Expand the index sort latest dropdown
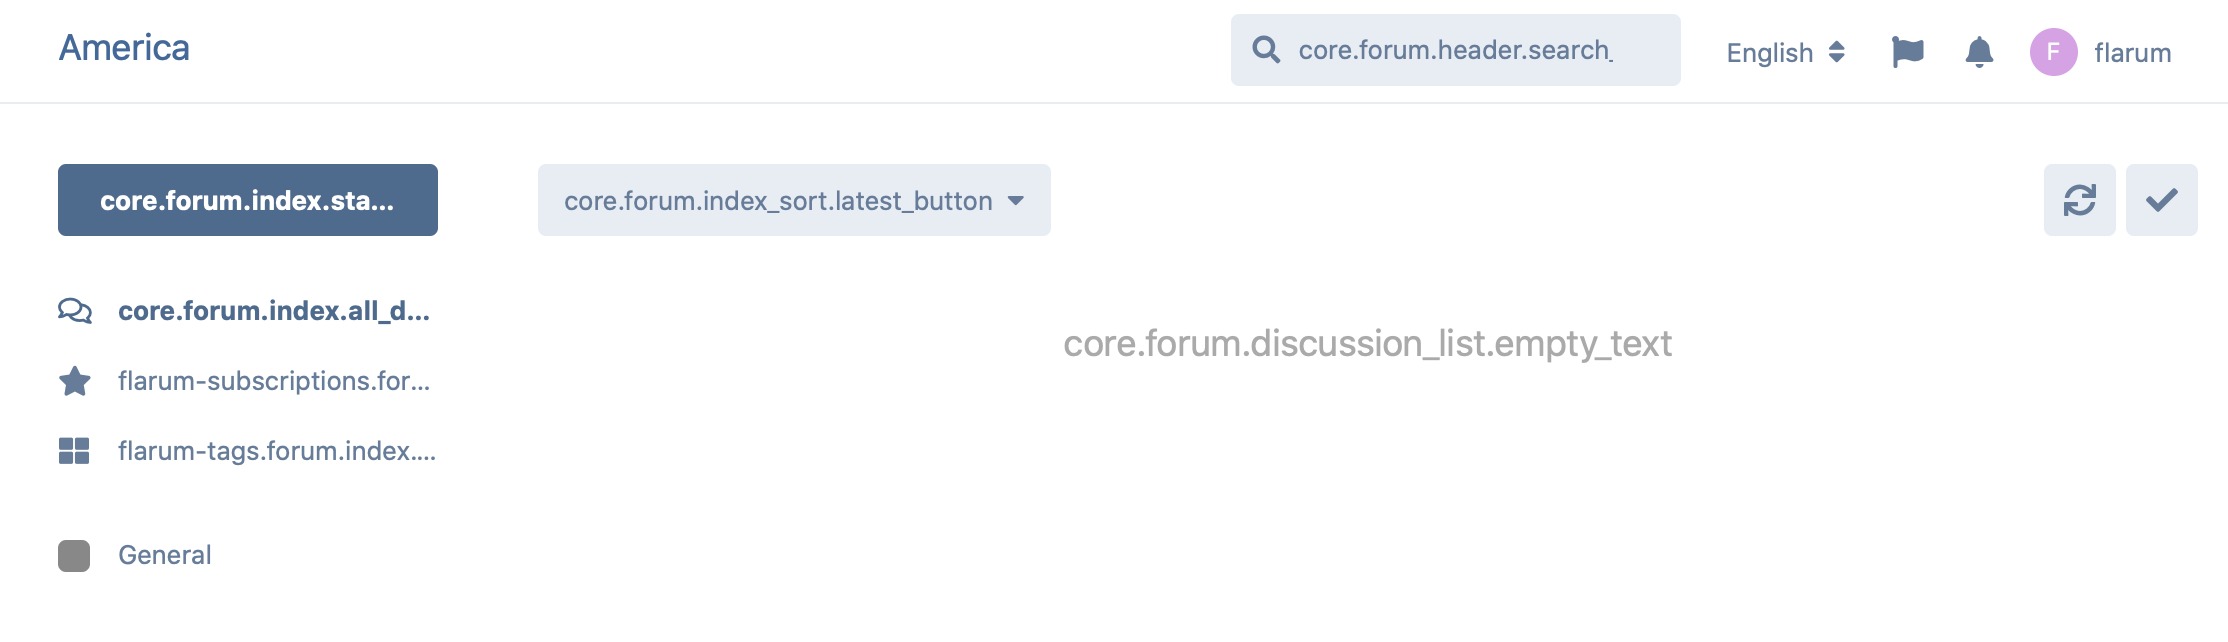The width and height of the screenshot is (2228, 642). tap(794, 200)
